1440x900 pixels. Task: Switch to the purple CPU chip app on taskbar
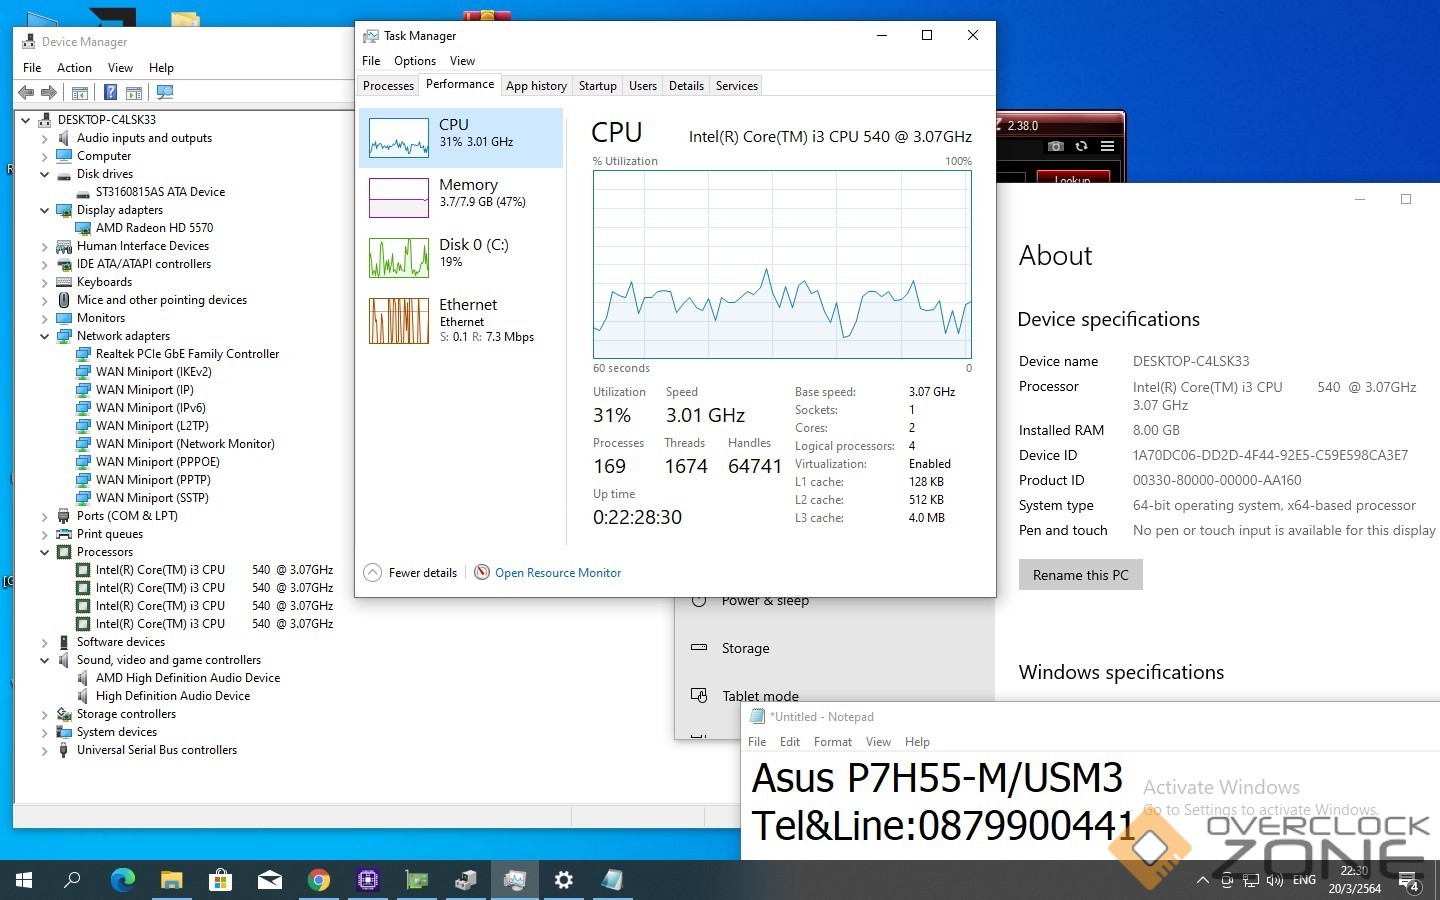[x=367, y=880]
